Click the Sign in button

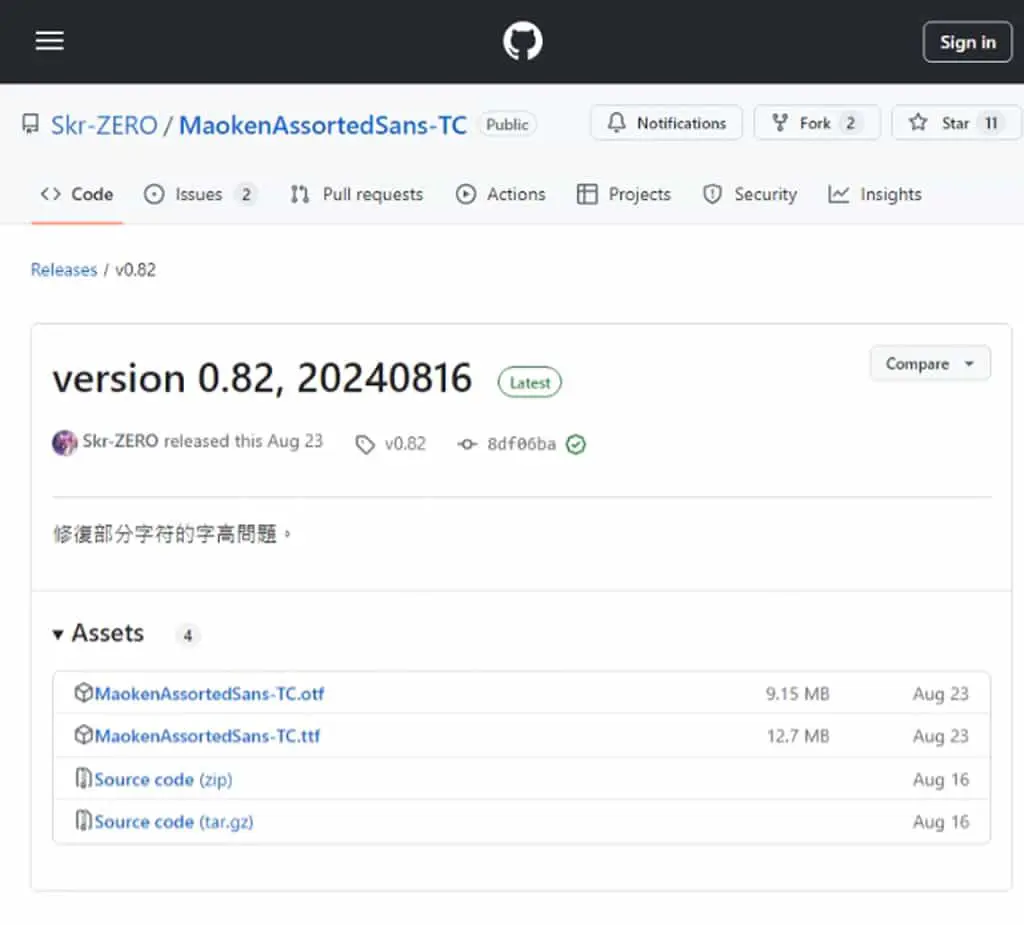click(967, 42)
